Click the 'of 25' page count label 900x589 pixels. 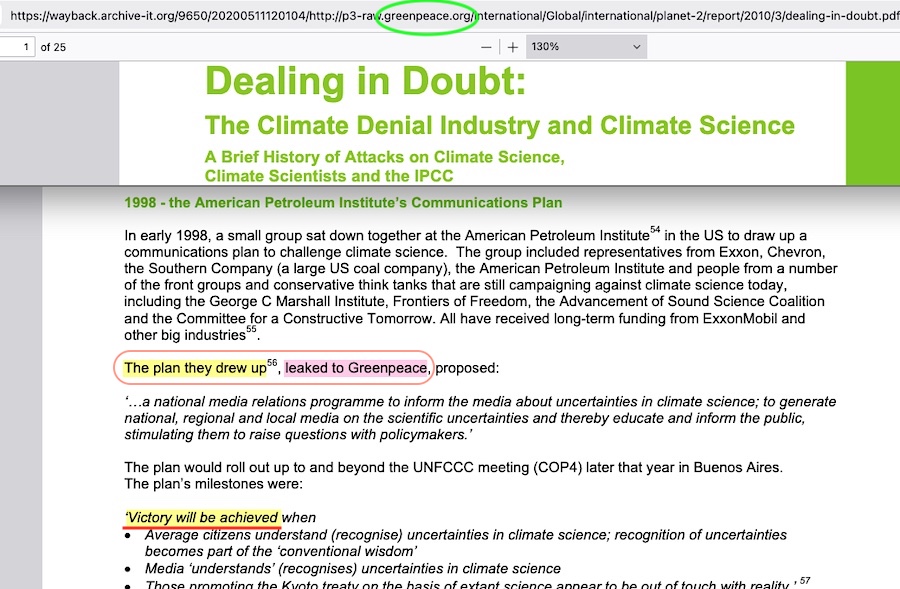[53, 47]
